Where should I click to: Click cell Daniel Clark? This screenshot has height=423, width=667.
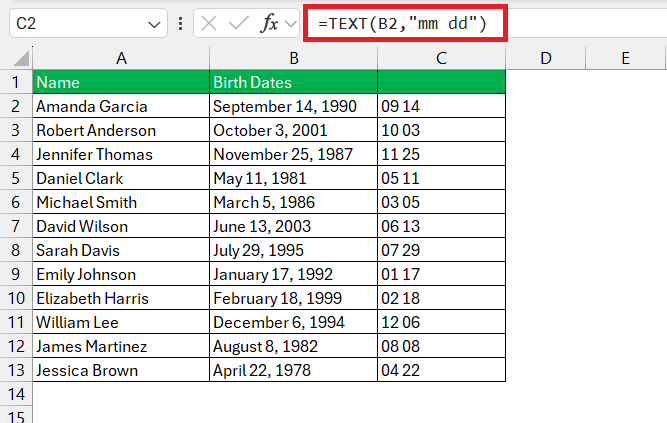tap(121, 178)
